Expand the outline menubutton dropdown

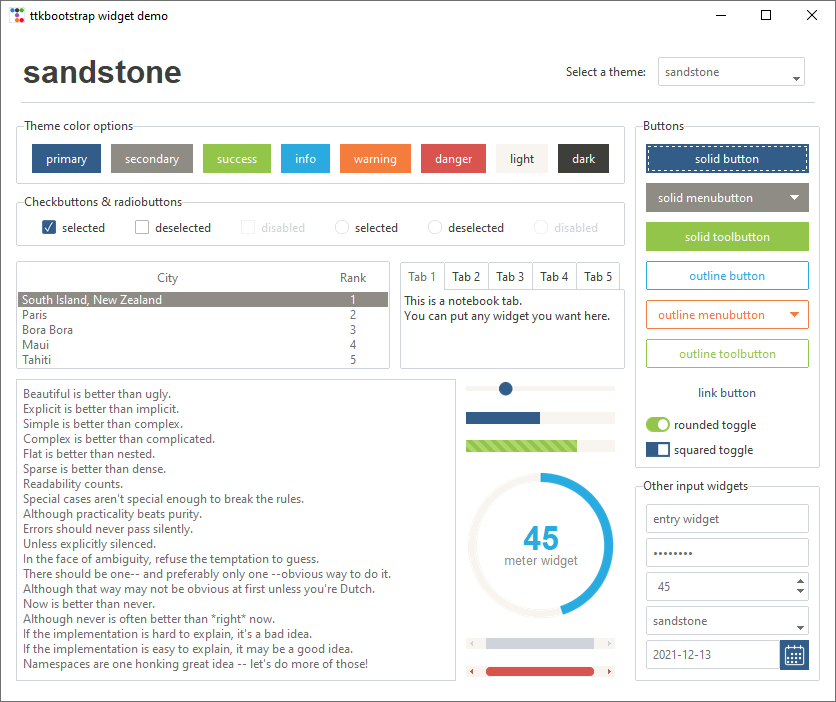pos(726,314)
